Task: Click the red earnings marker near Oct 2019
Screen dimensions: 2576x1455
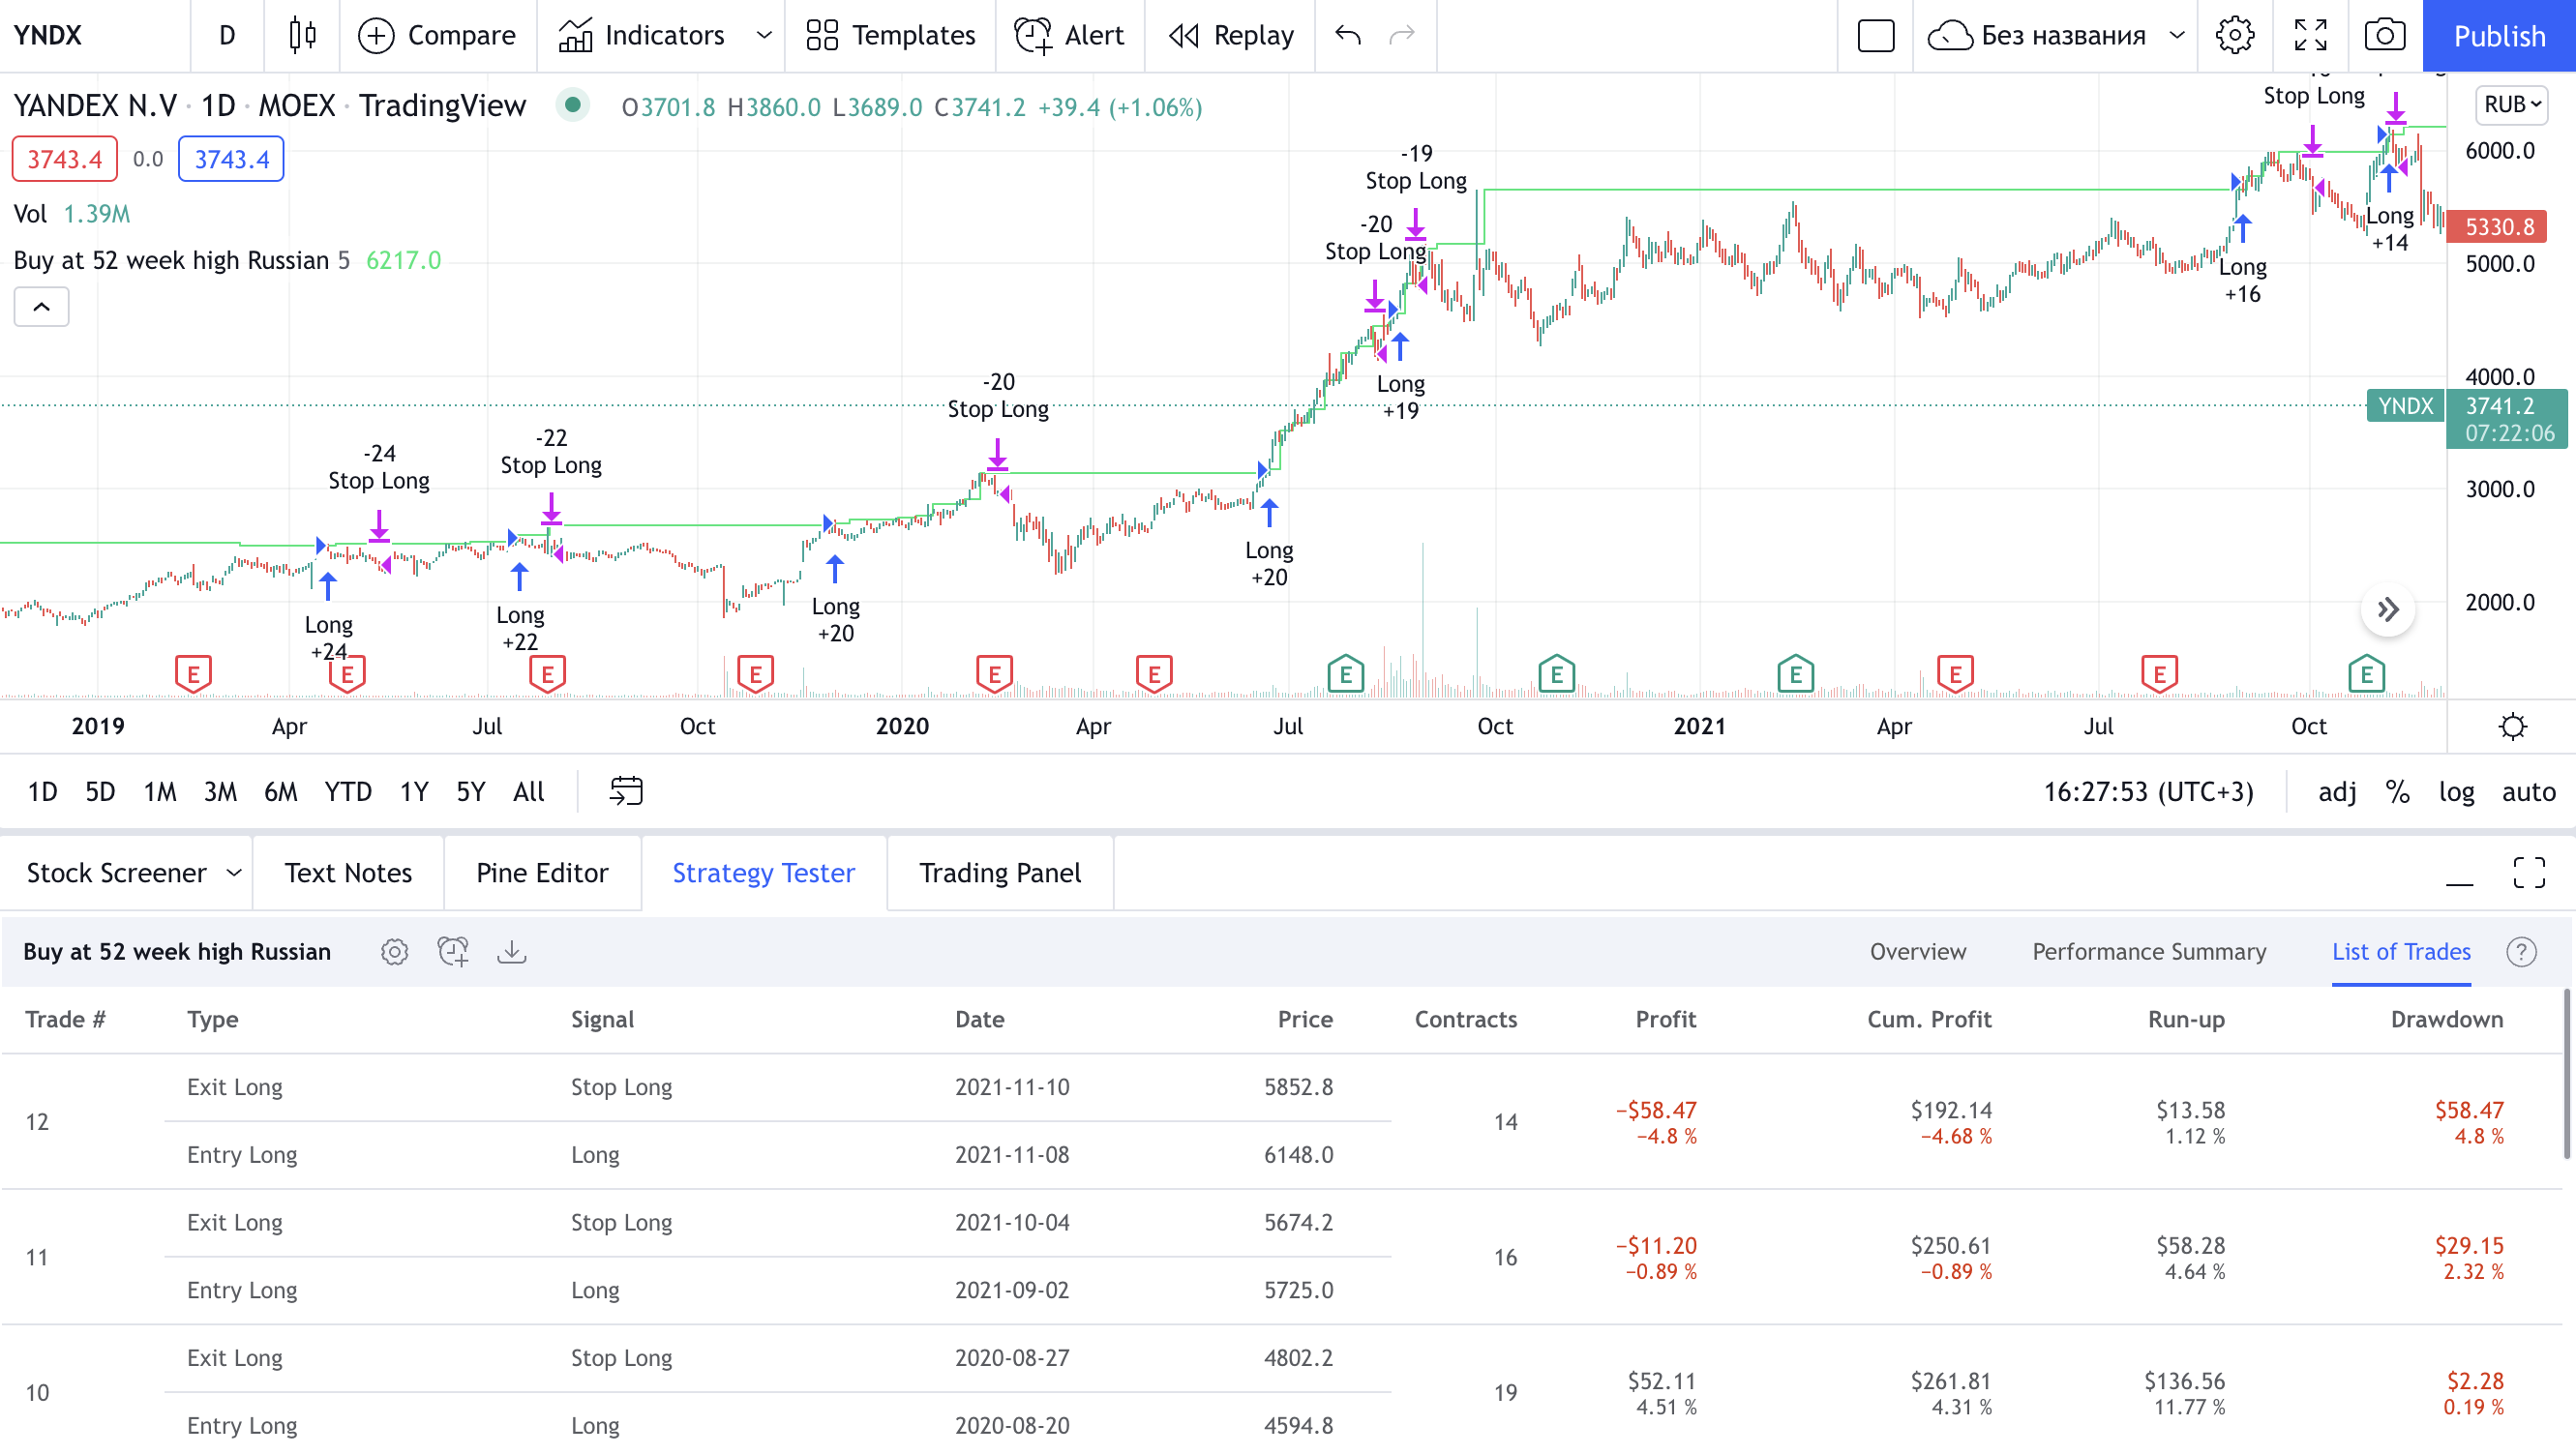Action: 756,674
